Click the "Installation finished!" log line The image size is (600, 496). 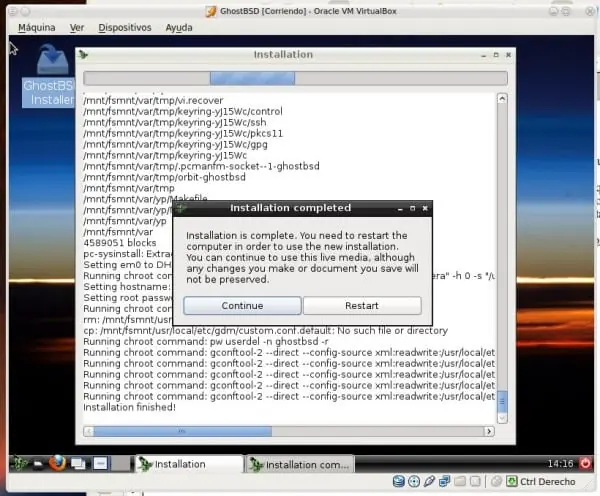pos(130,407)
